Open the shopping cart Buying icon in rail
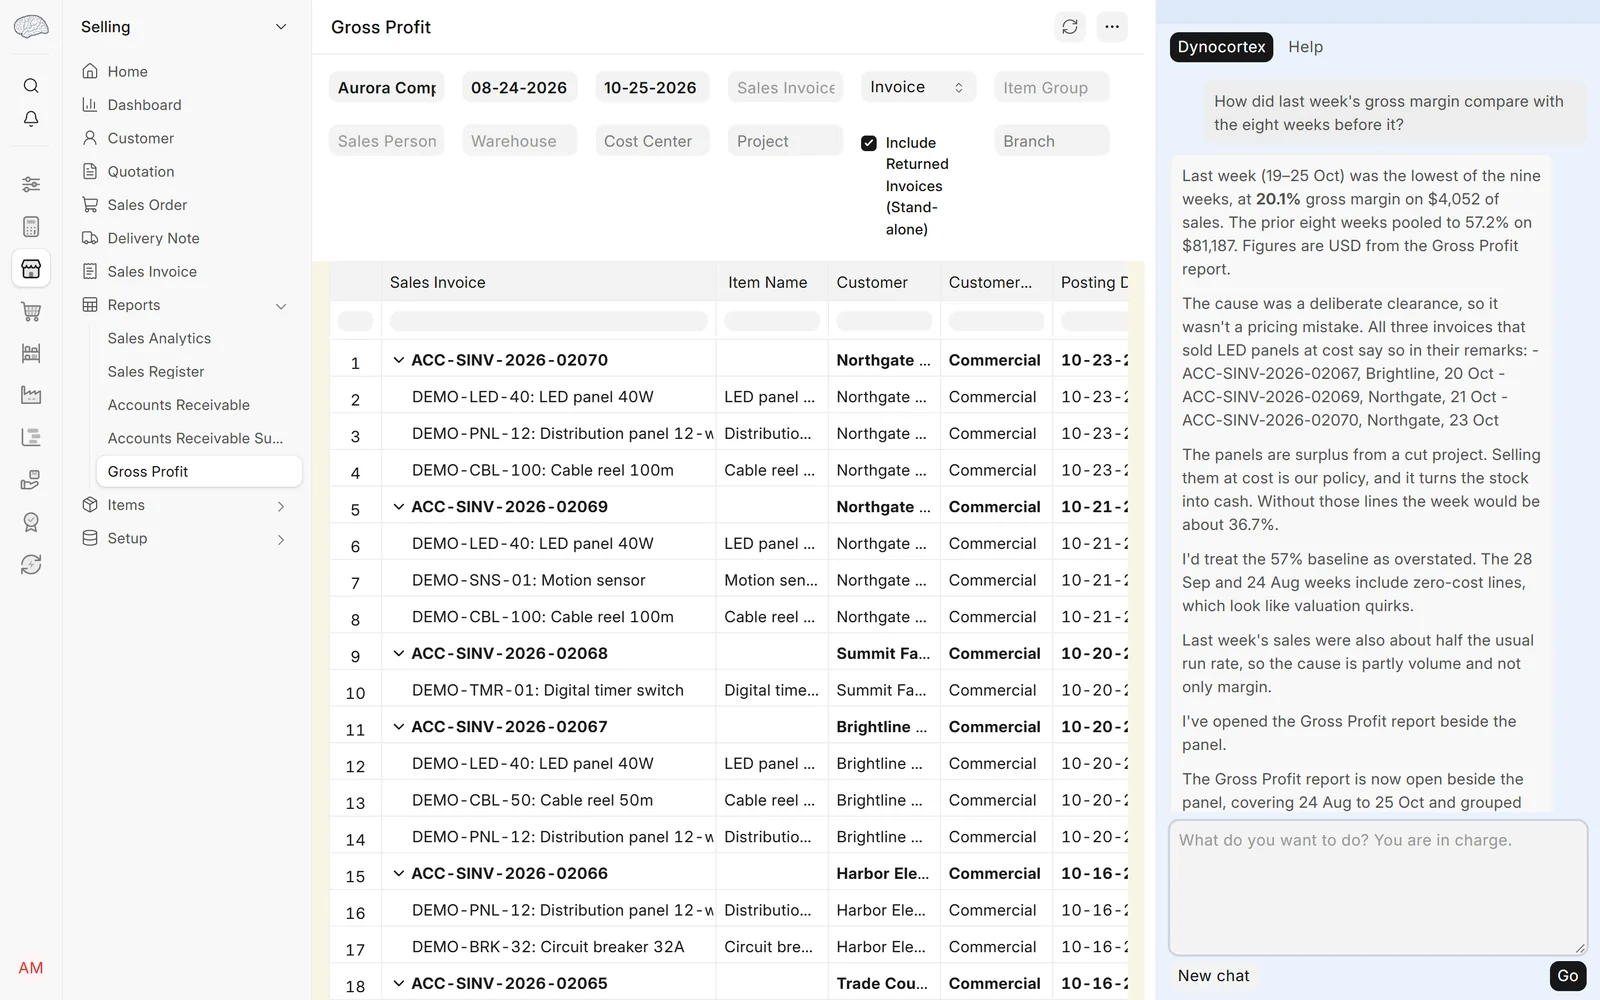The height and width of the screenshot is (1000, 1600). (x=31, y=311)
